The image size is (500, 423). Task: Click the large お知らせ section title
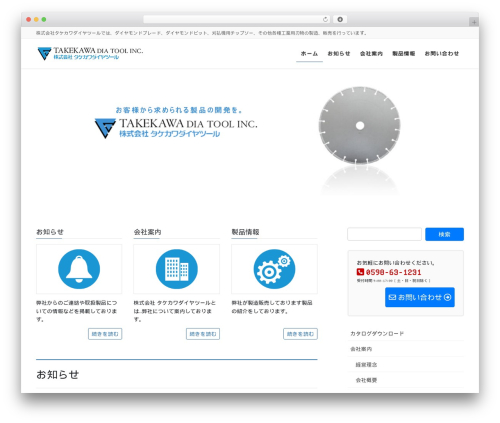(x=58, y=375)
